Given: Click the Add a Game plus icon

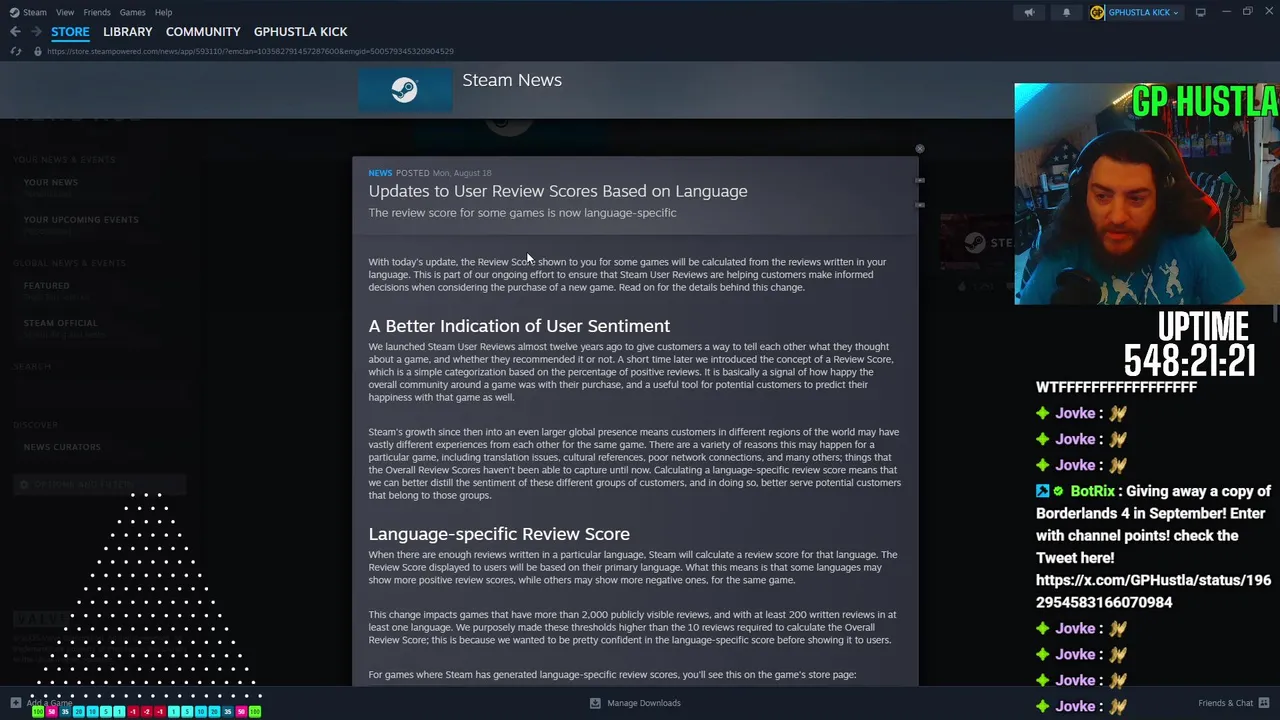Looking at the screenshot, I should point(15,703).
